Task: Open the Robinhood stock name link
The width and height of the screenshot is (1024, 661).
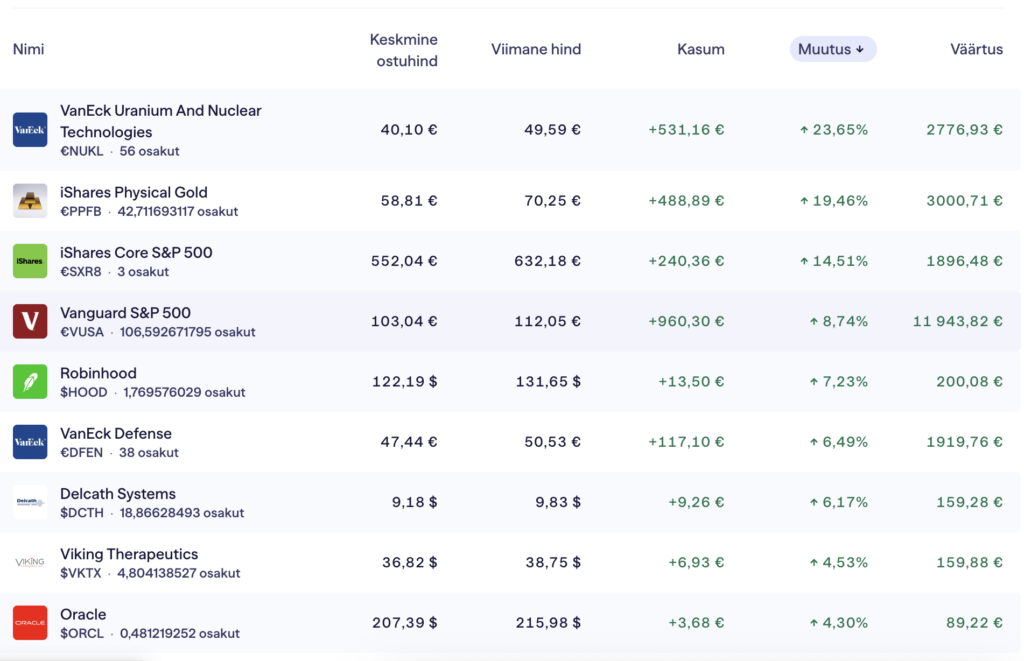Action: (98, 373)
